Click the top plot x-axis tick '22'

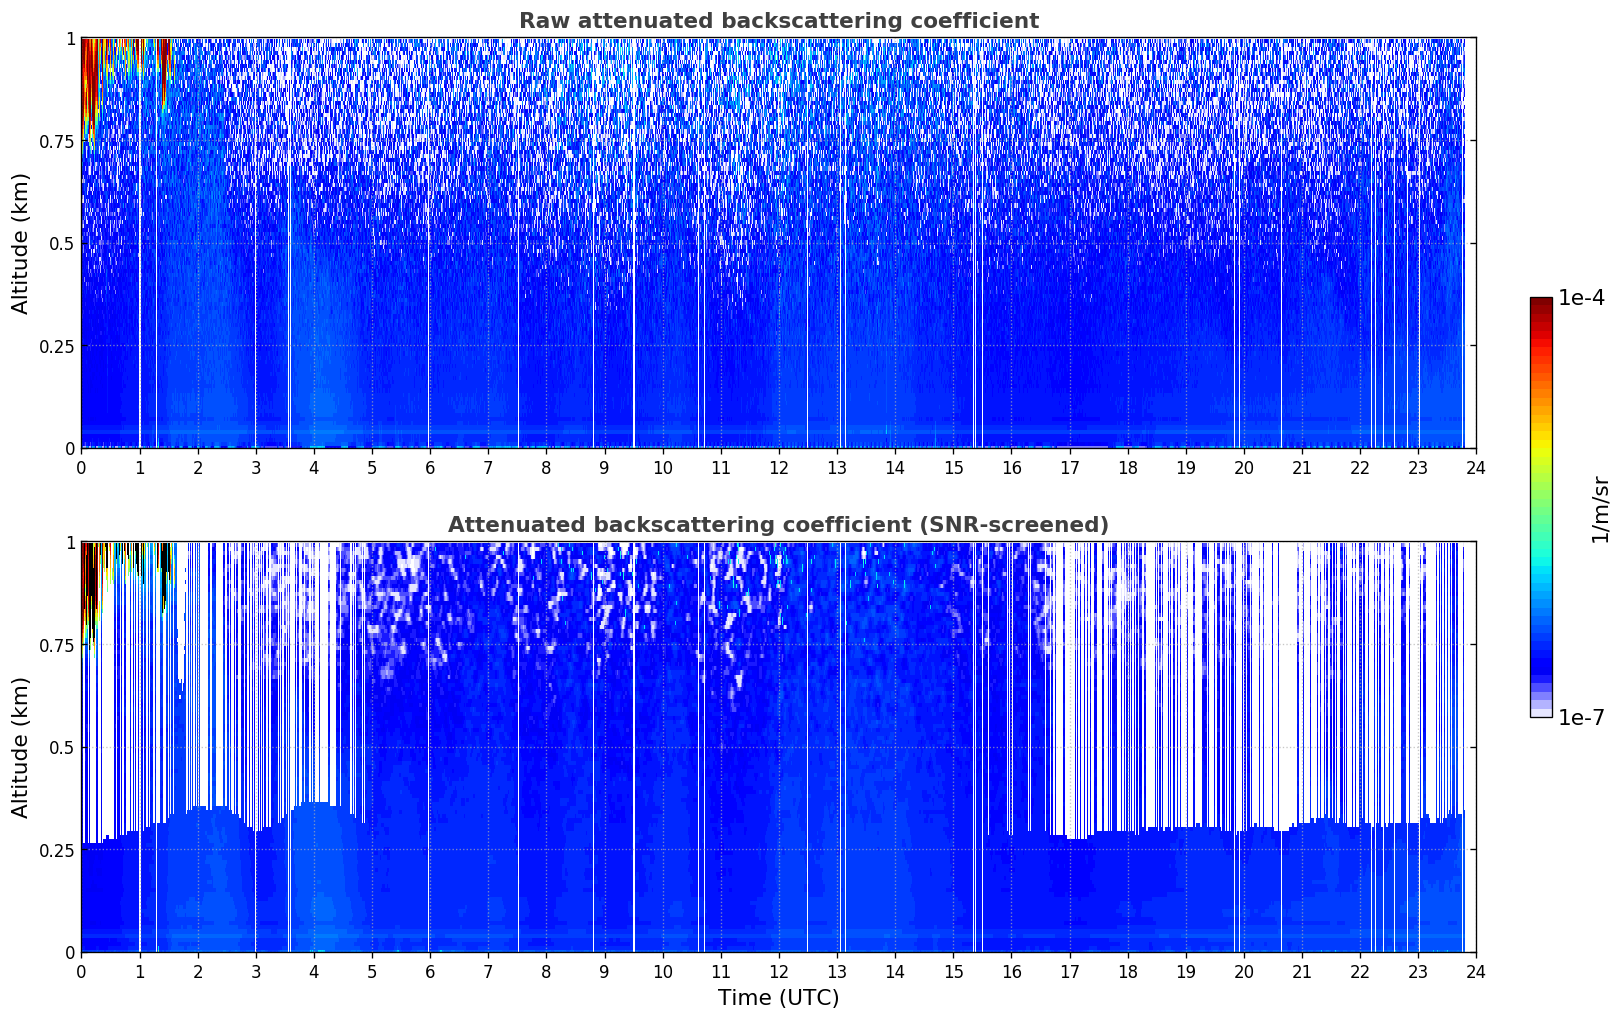click(x=1360, y=467)
